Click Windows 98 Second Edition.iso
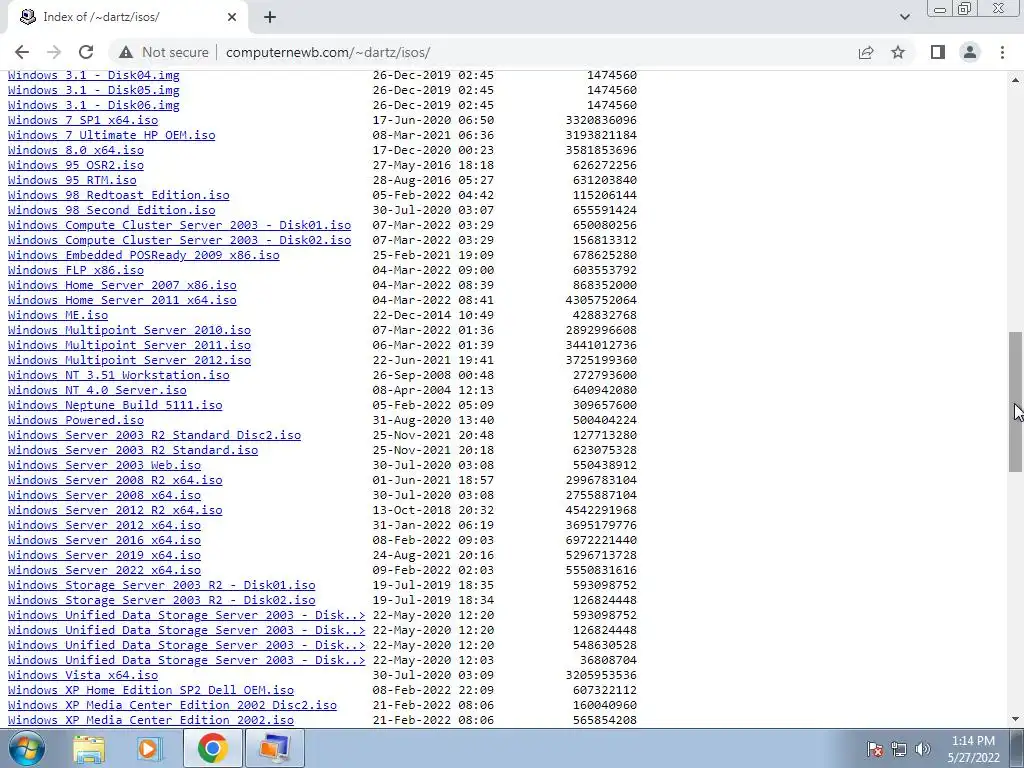 pos(112,210)
